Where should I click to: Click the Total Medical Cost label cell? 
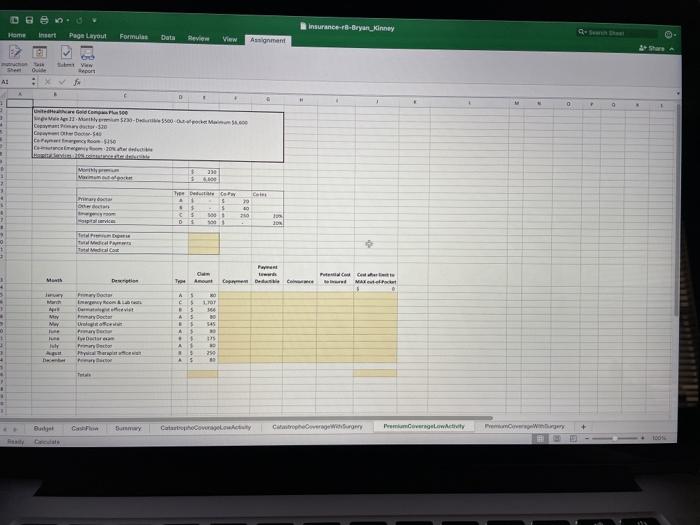tap(125, 250)
